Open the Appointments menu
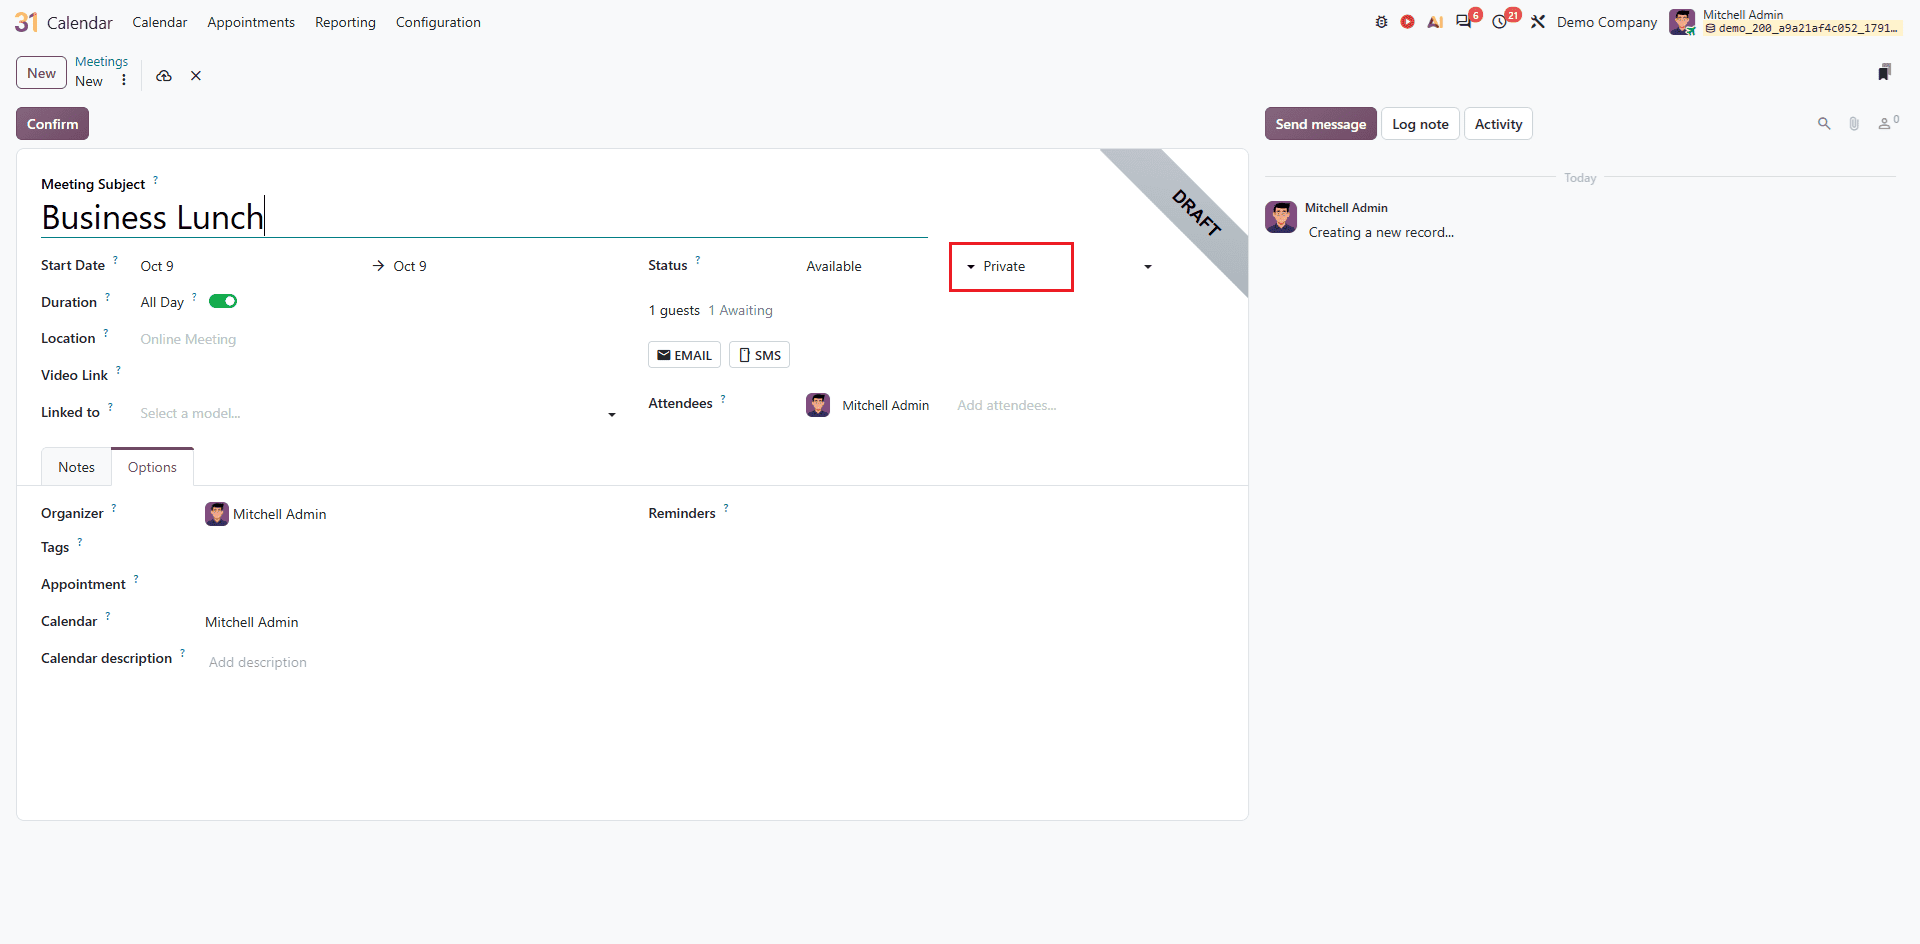 pos(251,22)
